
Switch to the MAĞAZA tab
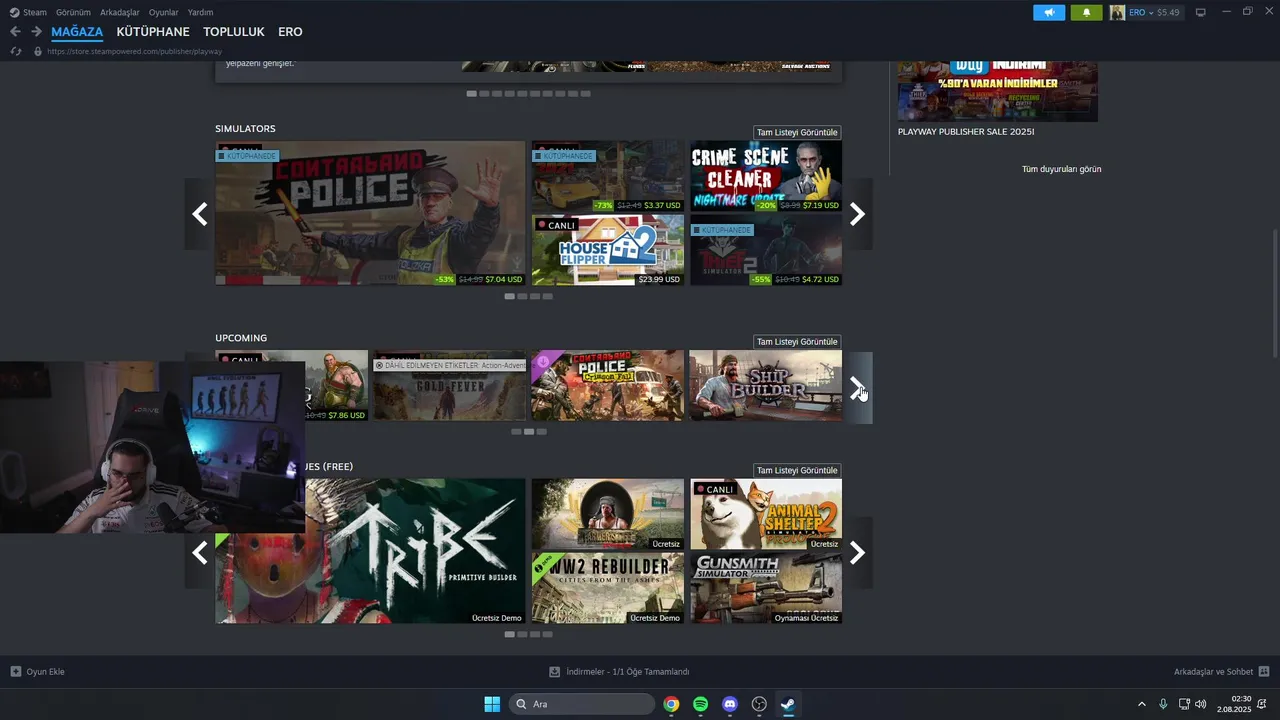(77, 32)
